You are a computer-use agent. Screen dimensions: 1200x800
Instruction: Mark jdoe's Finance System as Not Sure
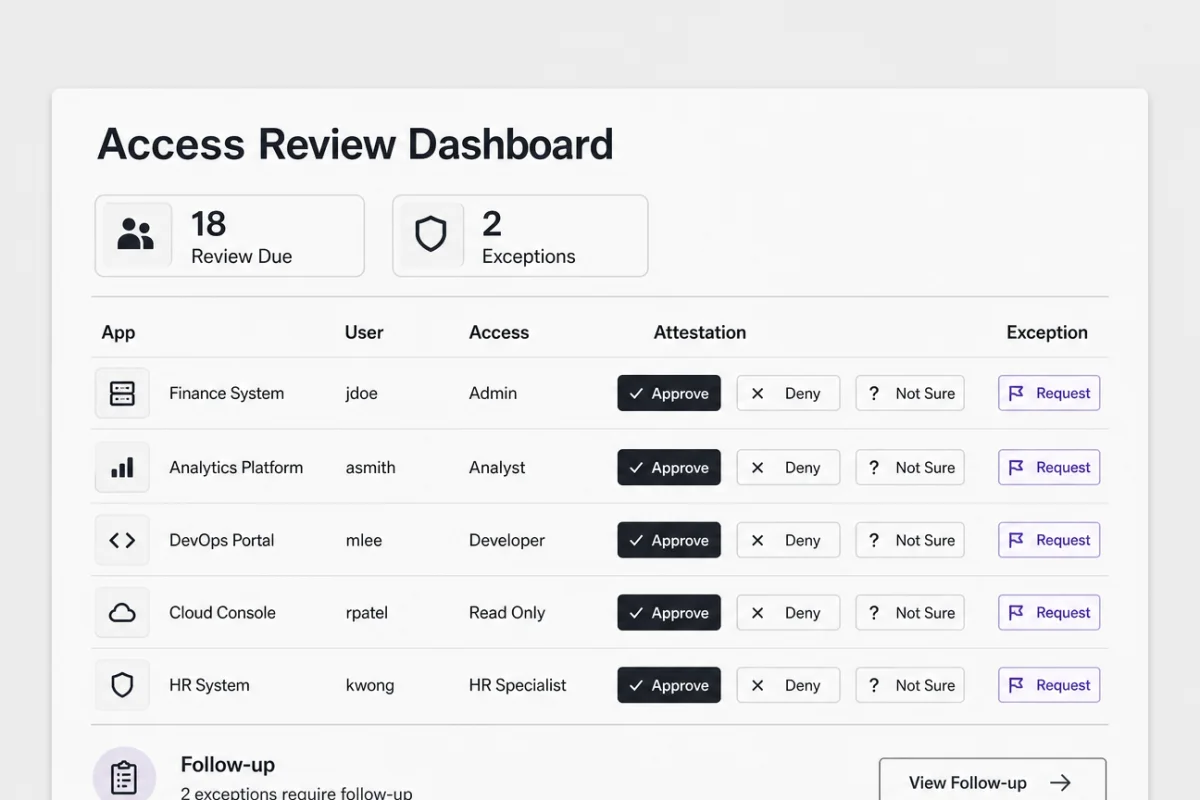pos(910,393)
